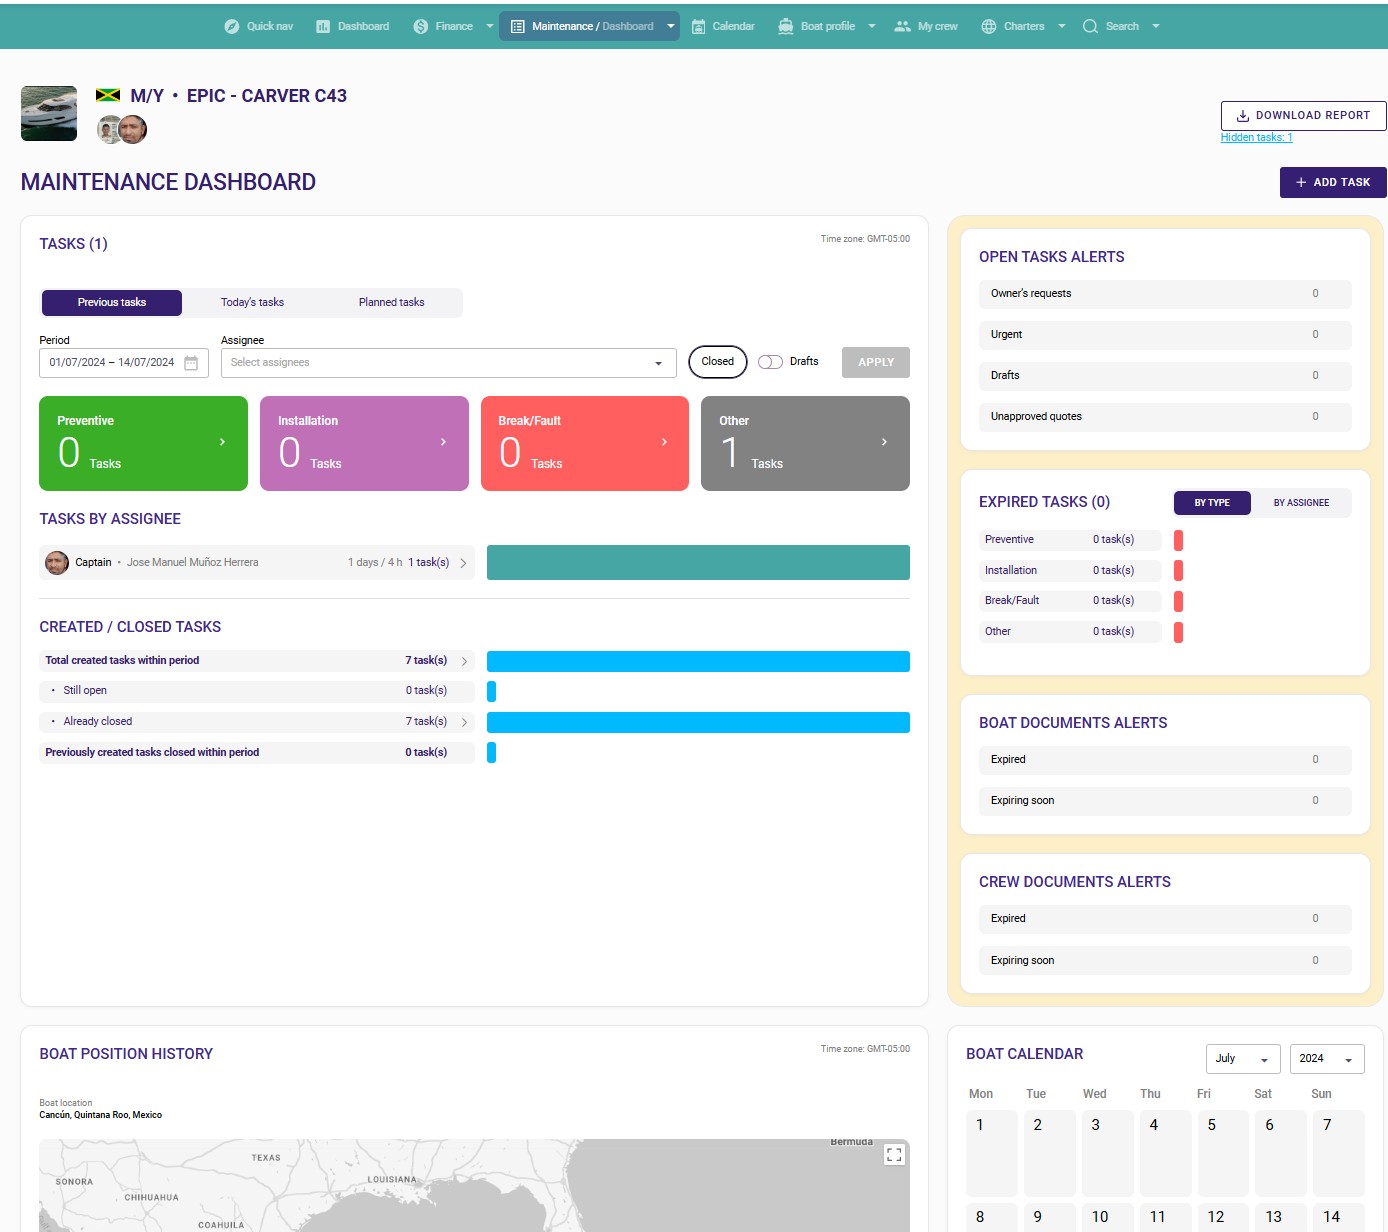This screenshot has height=1232, width=1388.
Task: Click the Drafts row in Open Tasks Alerts
Action: click(1165, 376)
